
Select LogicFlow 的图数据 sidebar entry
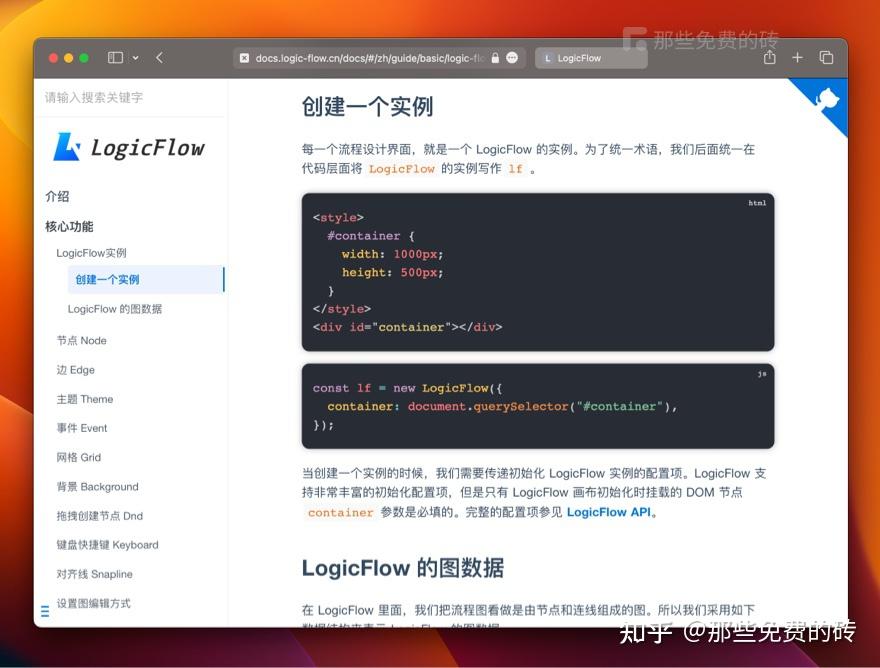114,309
